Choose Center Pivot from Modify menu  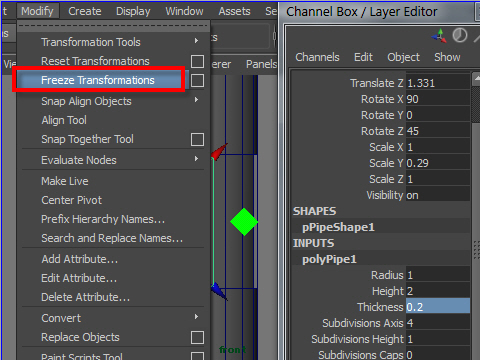pyautogui.click(x=71, y=200)
